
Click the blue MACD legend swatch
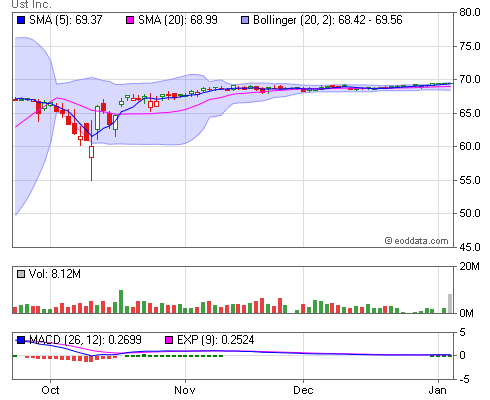click(x=21, y=340)
